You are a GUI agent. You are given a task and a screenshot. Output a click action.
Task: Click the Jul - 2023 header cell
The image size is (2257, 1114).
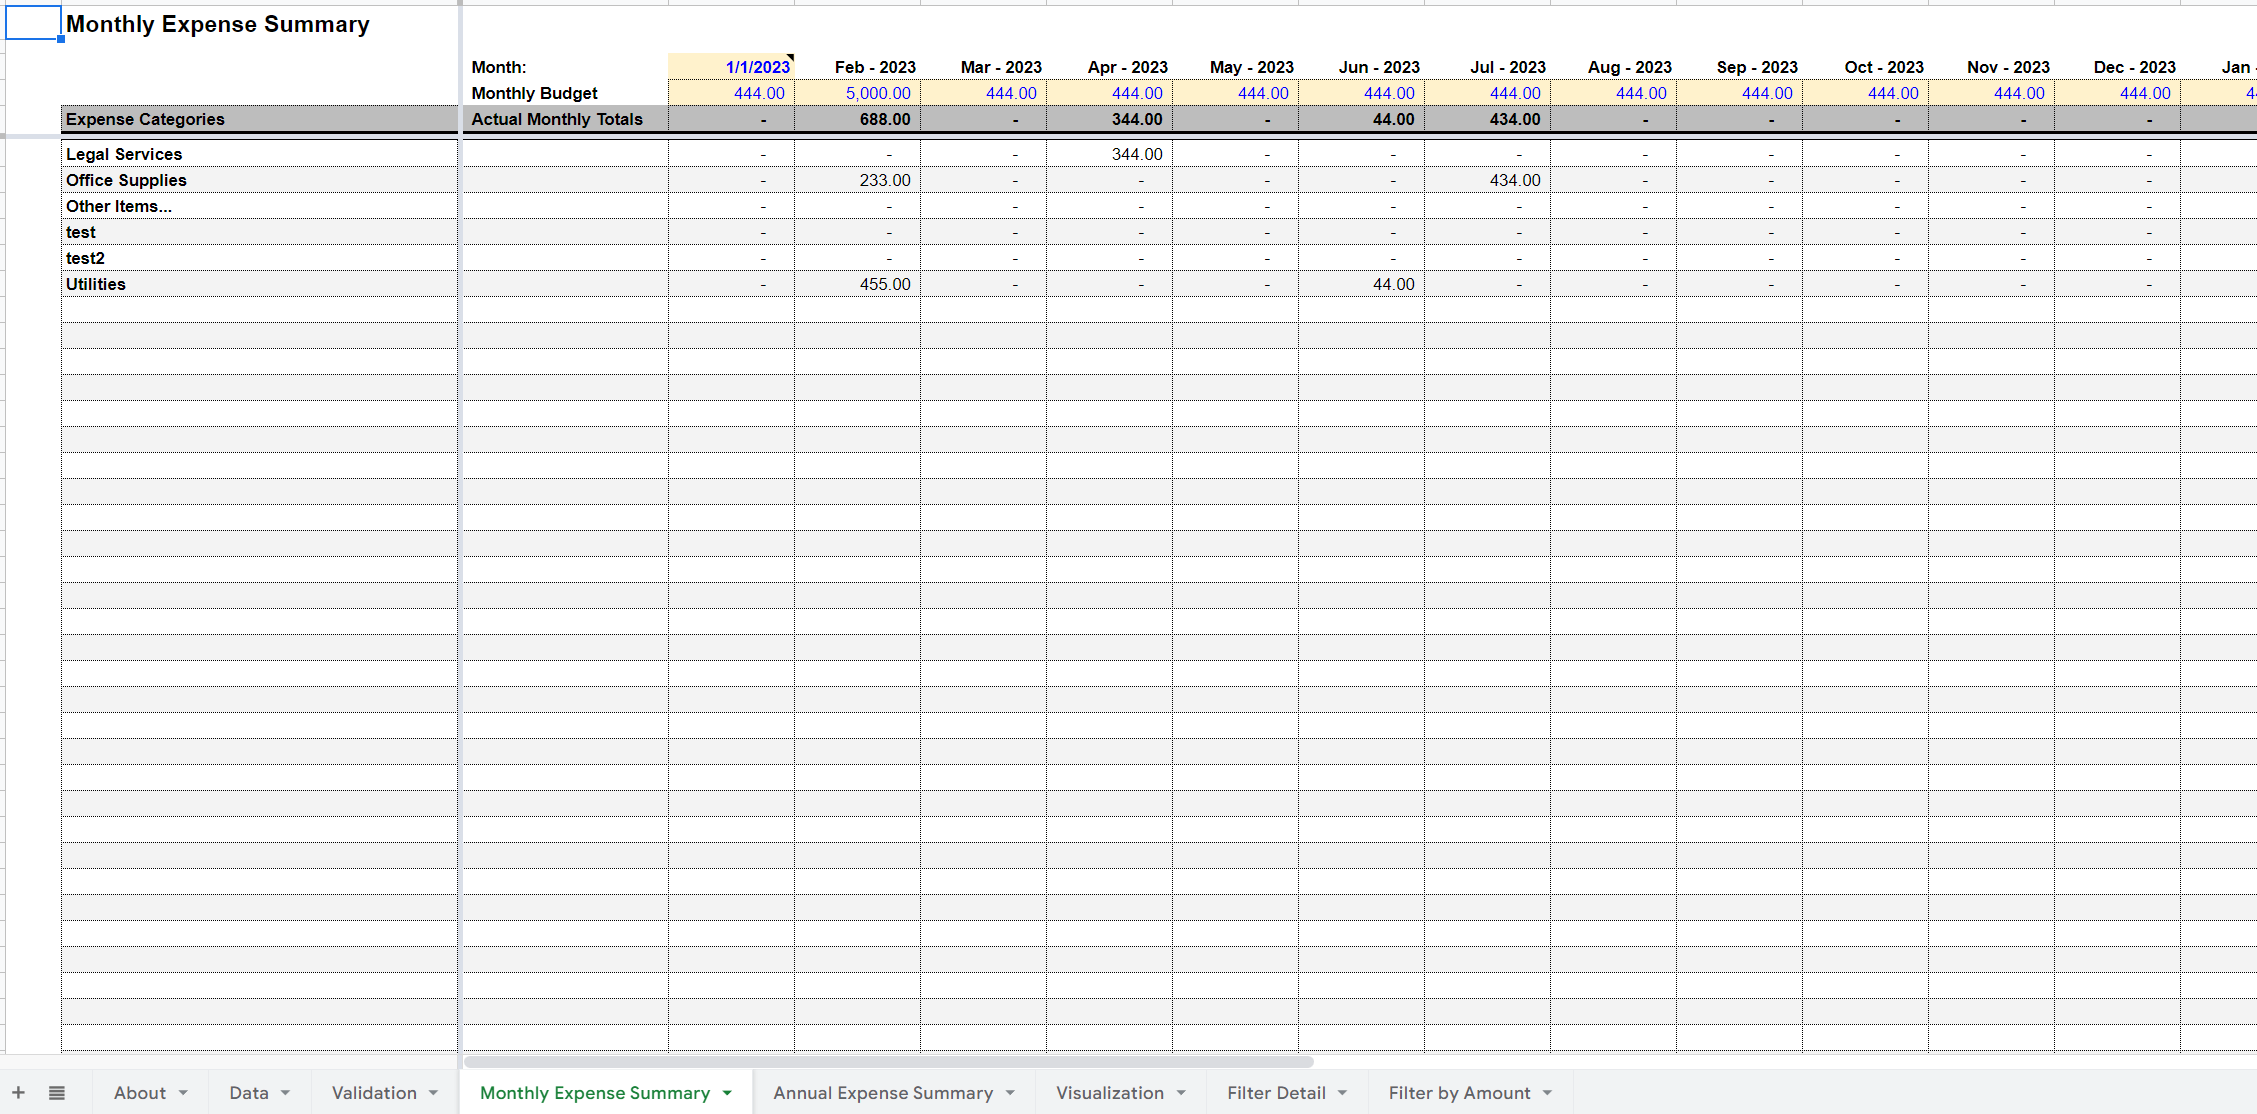coord(1487,67)
